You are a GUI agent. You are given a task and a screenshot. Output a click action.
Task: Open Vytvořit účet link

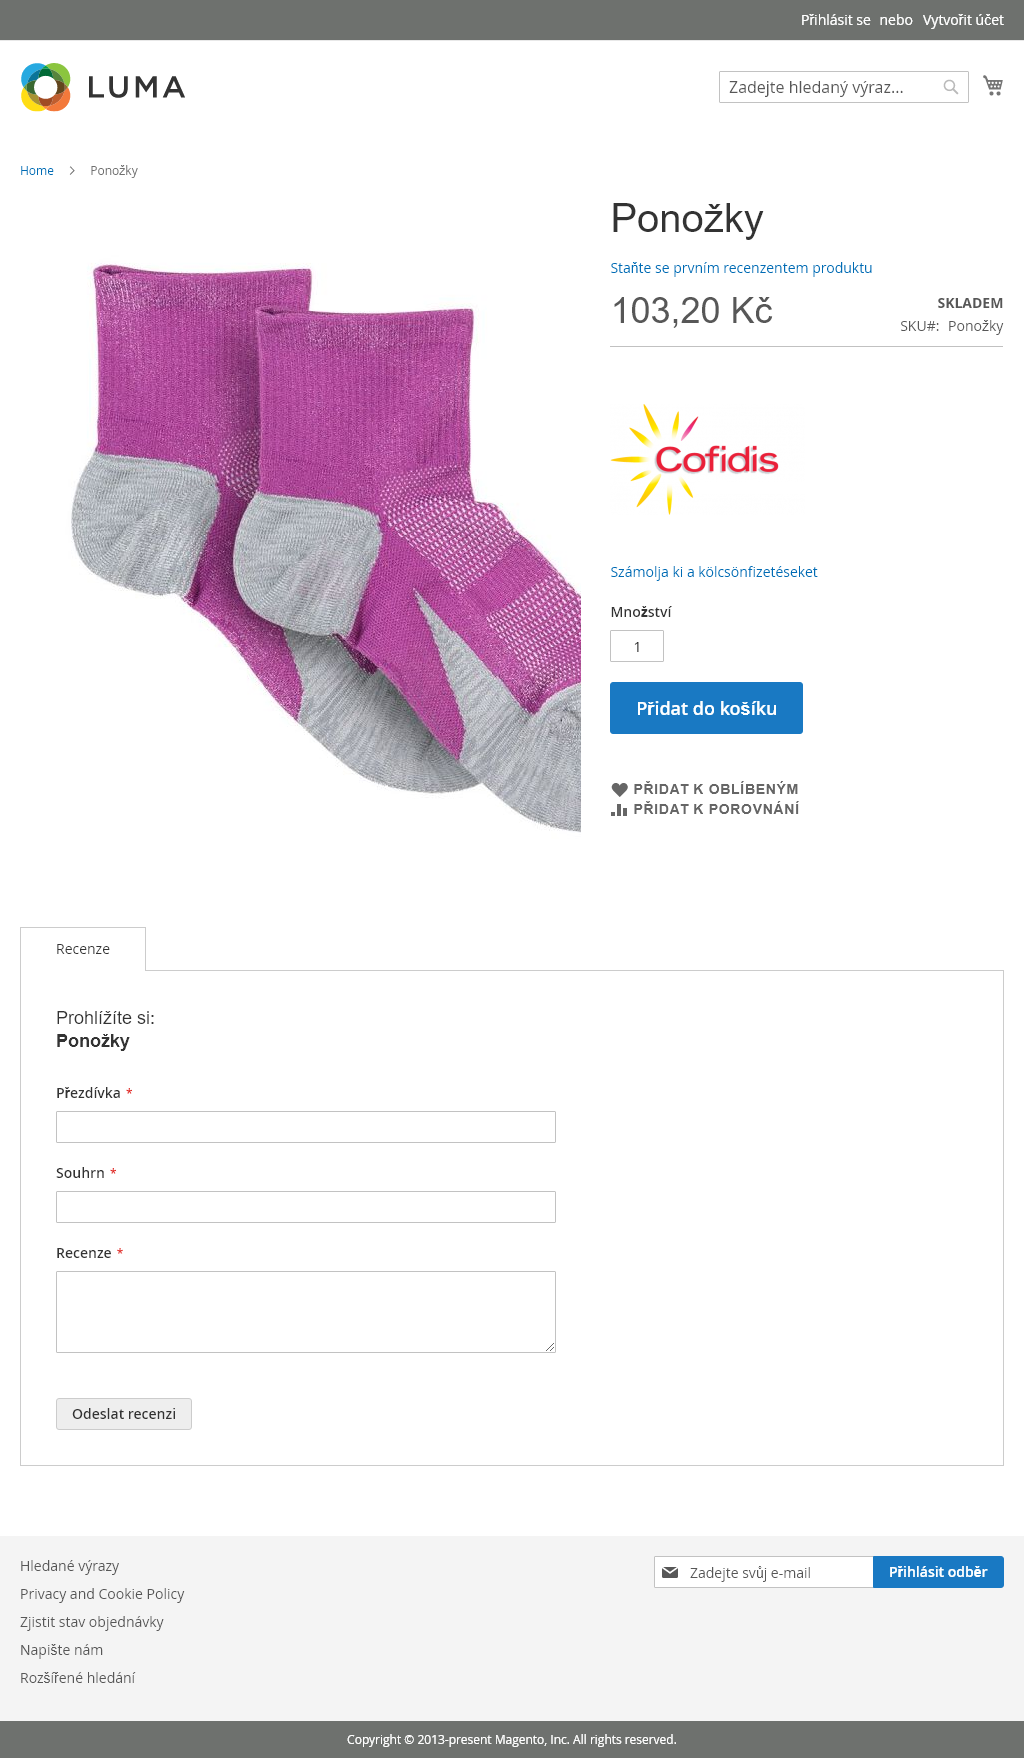pyautogui.click(x=963, y=20)
